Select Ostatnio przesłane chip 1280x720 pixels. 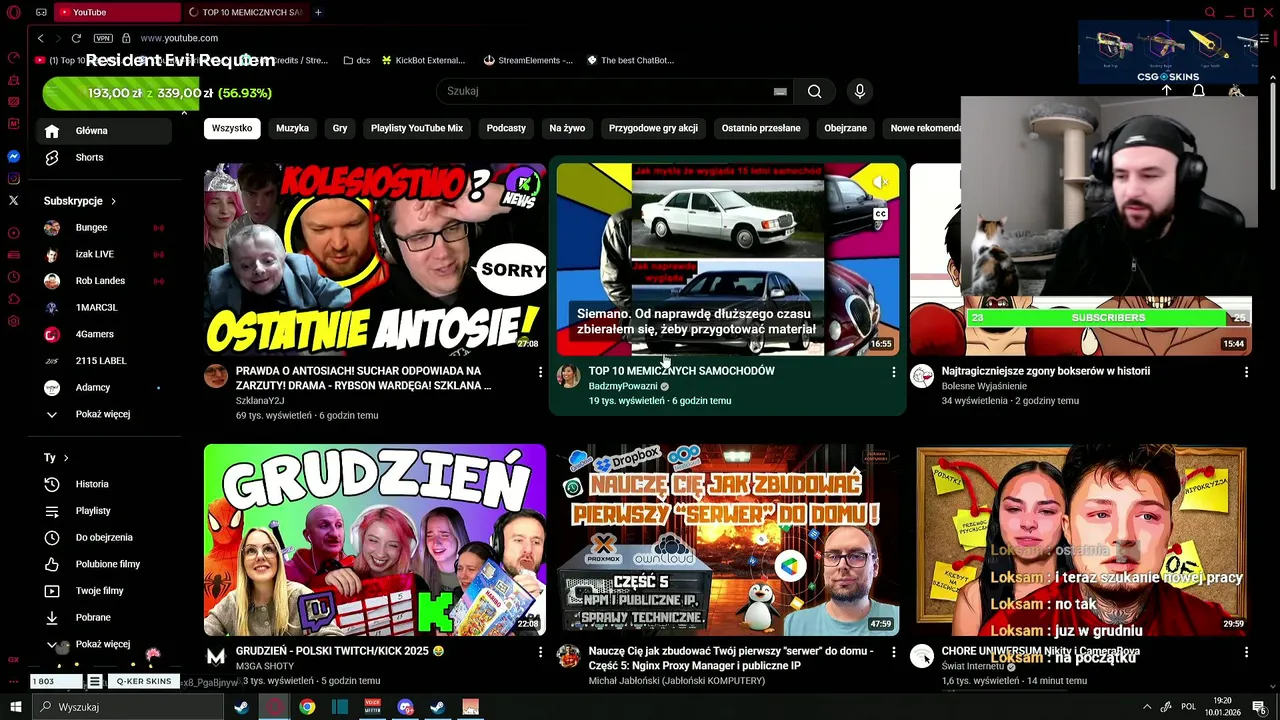[x=761, y=128]
